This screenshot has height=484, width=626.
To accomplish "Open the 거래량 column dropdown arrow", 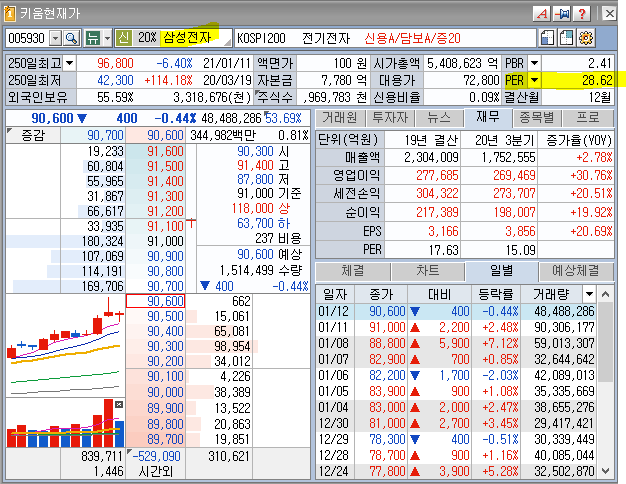I will coord(589,295).
